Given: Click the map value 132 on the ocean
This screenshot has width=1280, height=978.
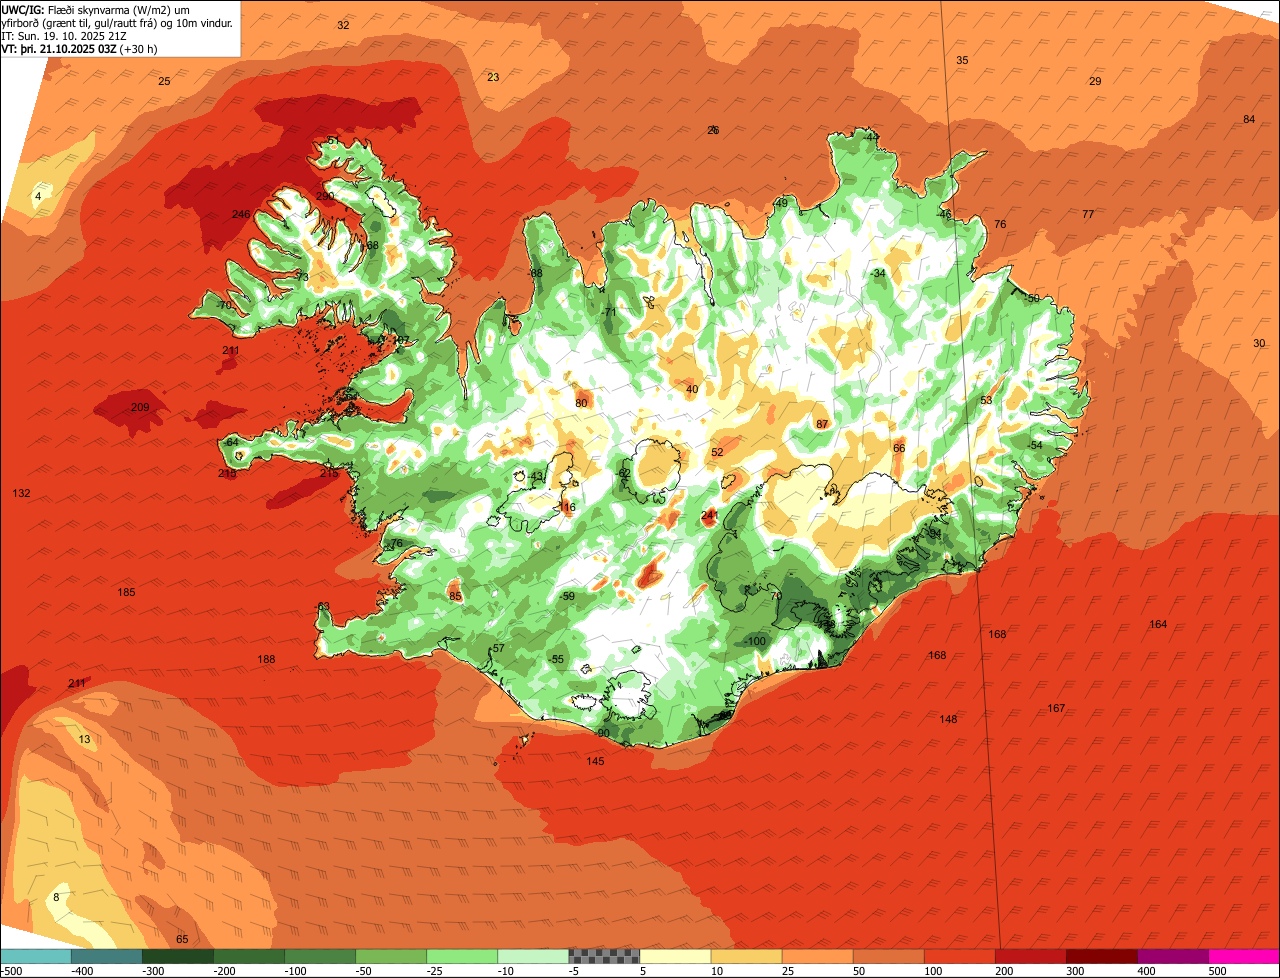Looking at the screenshot, I should coord(21,493).
